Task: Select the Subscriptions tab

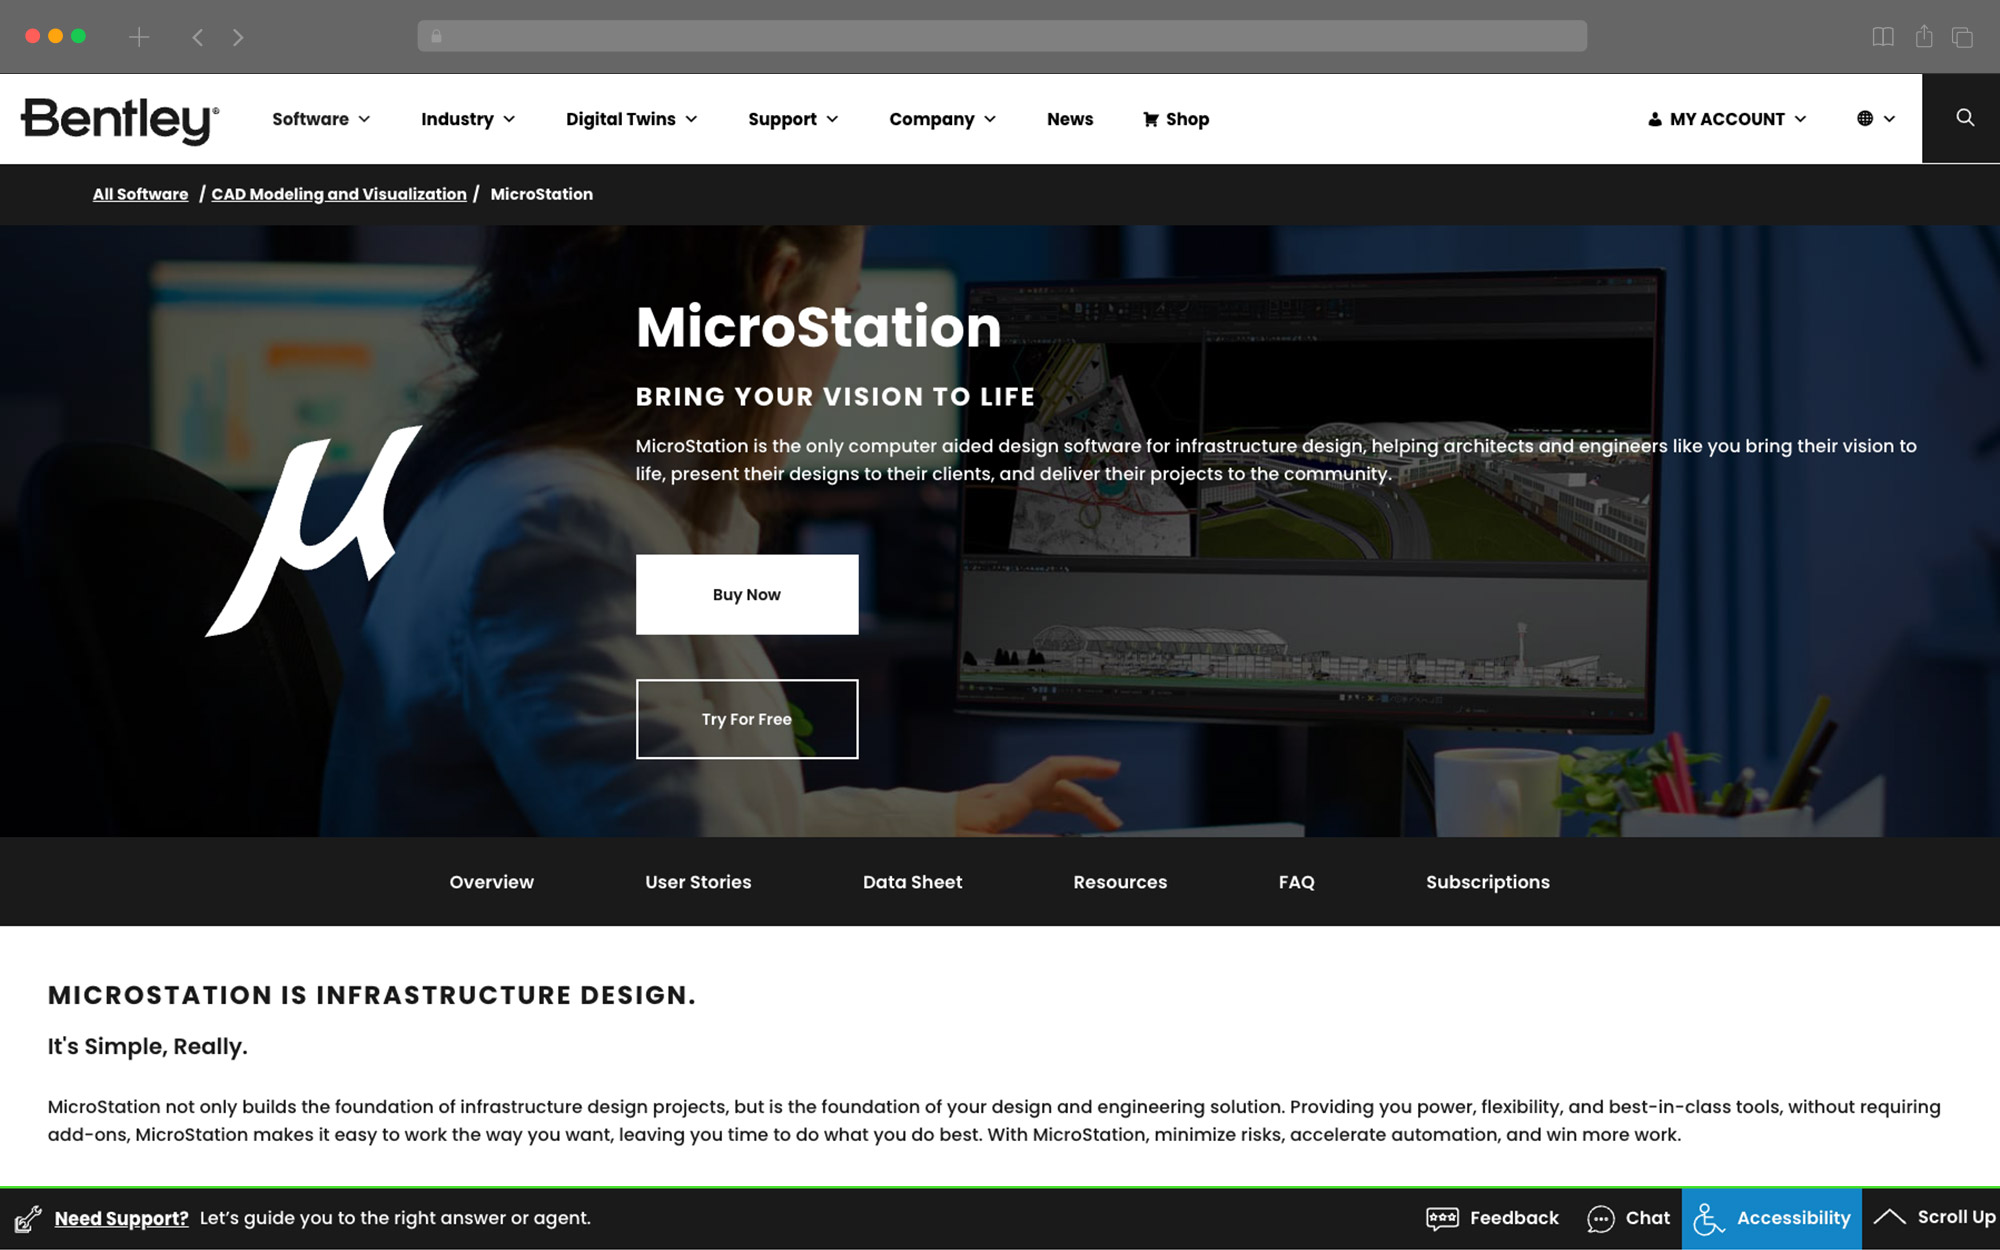Action: (1487, 882)
